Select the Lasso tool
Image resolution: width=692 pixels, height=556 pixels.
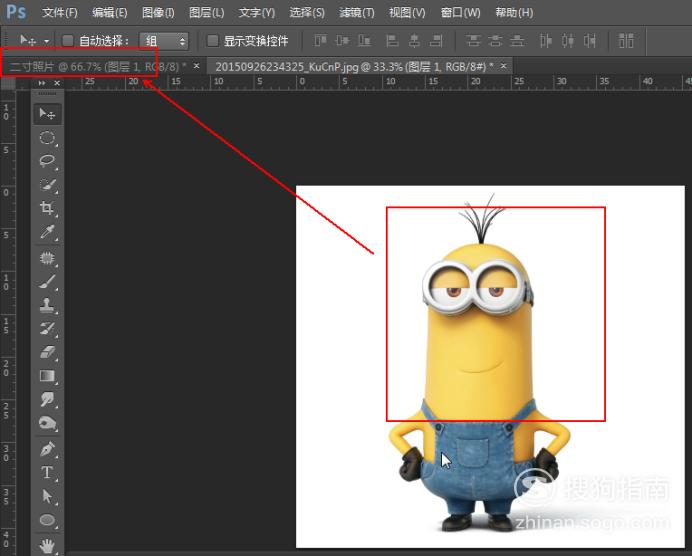tap(47, 161)
